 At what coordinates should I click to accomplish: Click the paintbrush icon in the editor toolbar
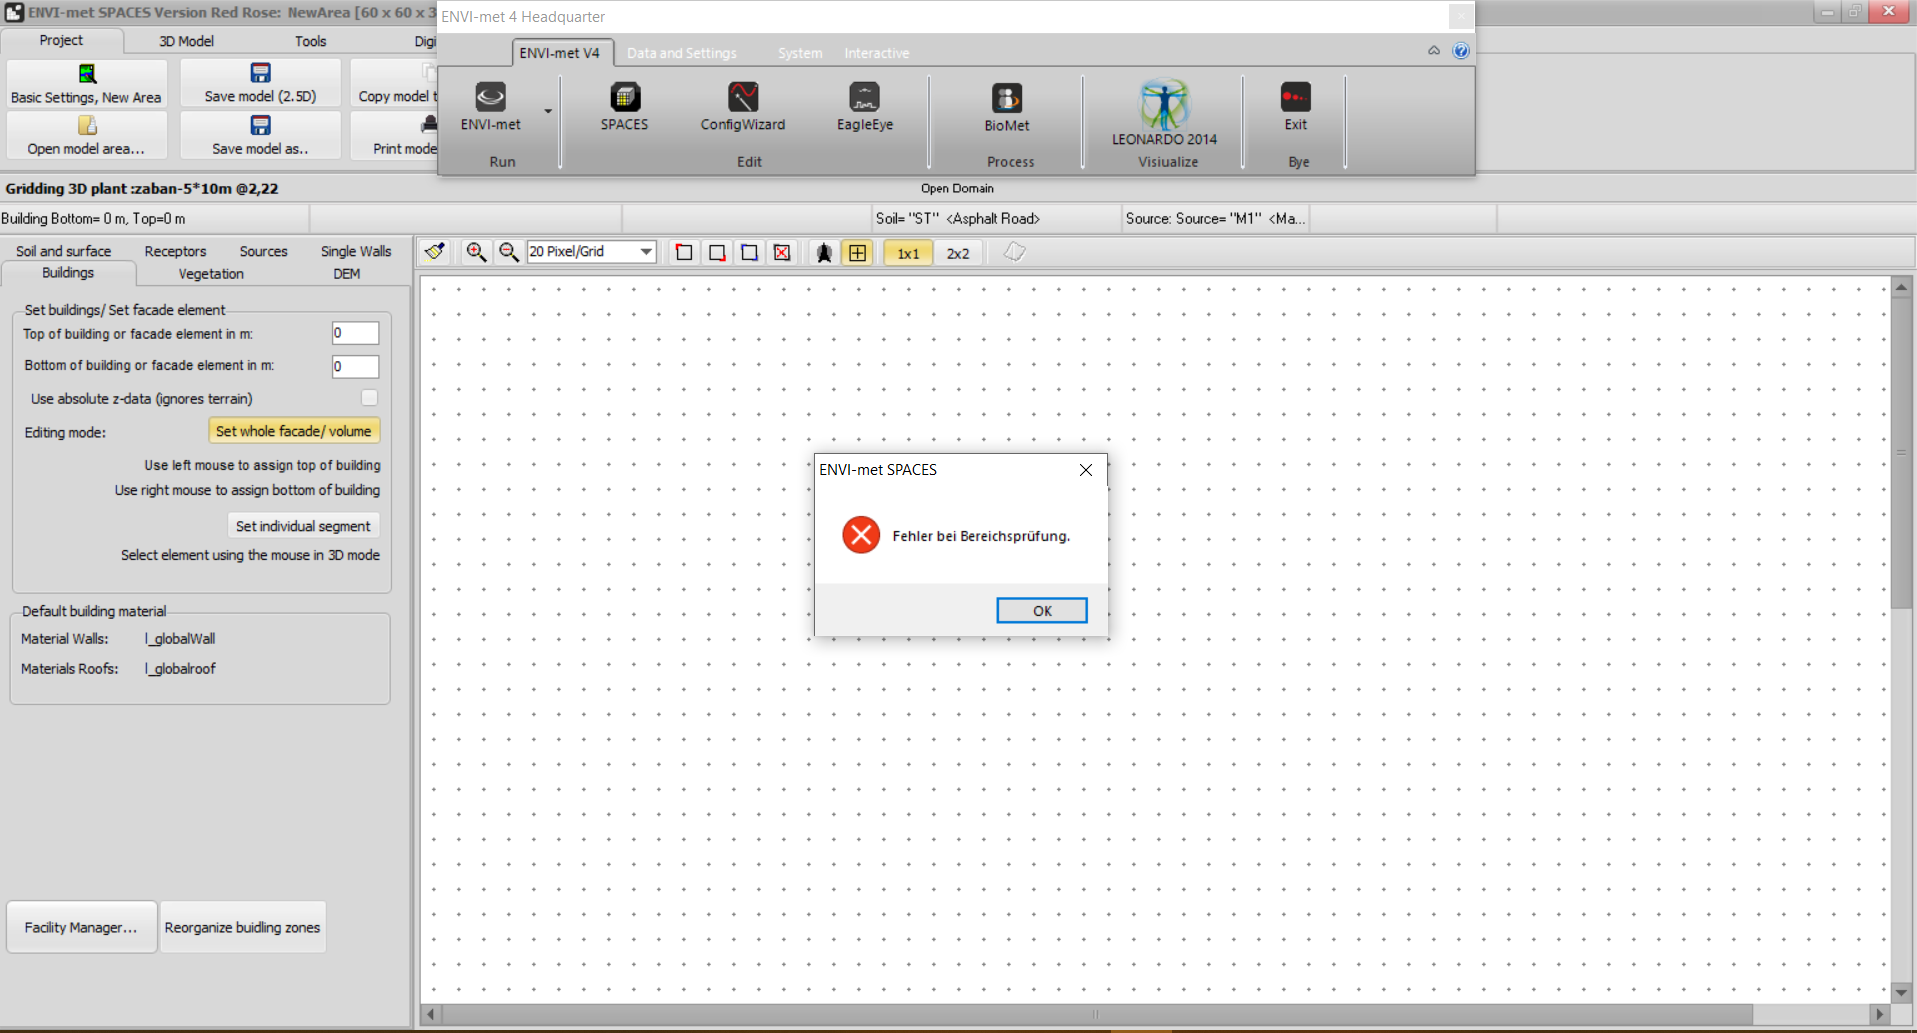coord(435,252)
